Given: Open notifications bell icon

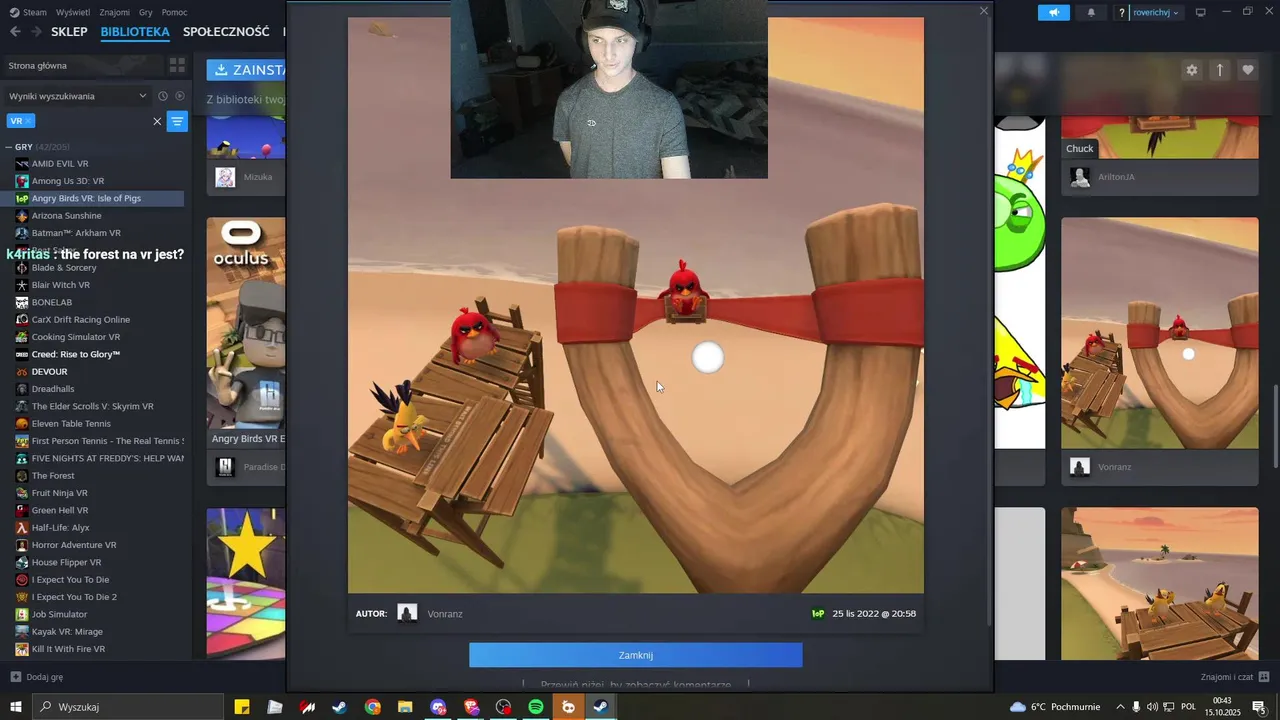Looking at the screenshot, I should click(1091, 12).
